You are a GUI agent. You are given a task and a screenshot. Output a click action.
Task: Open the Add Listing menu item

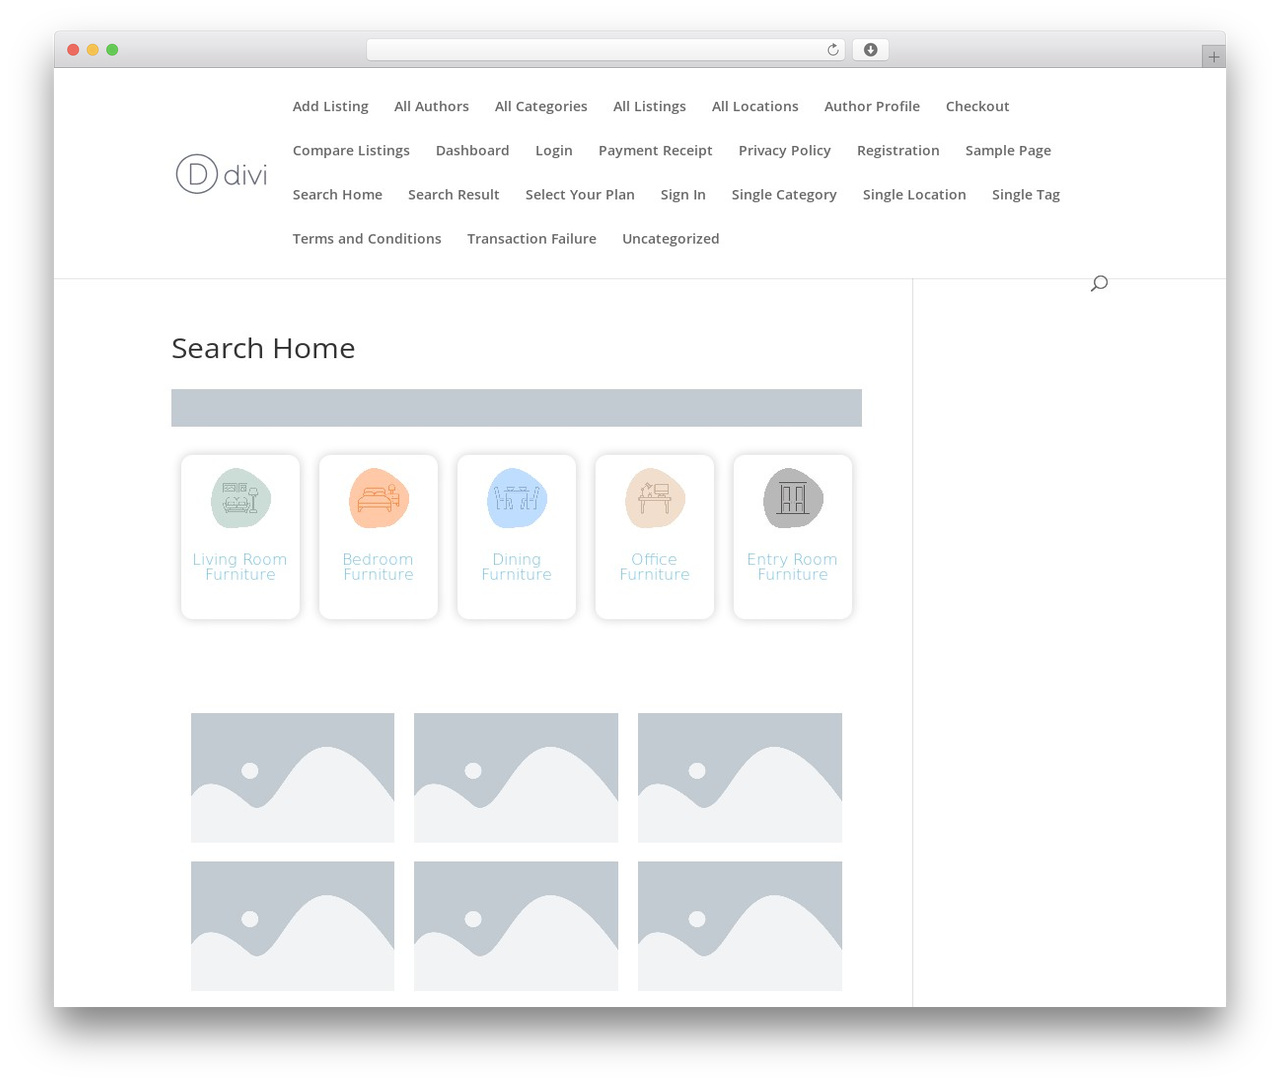pyautogui.click(x=330, y=106)
